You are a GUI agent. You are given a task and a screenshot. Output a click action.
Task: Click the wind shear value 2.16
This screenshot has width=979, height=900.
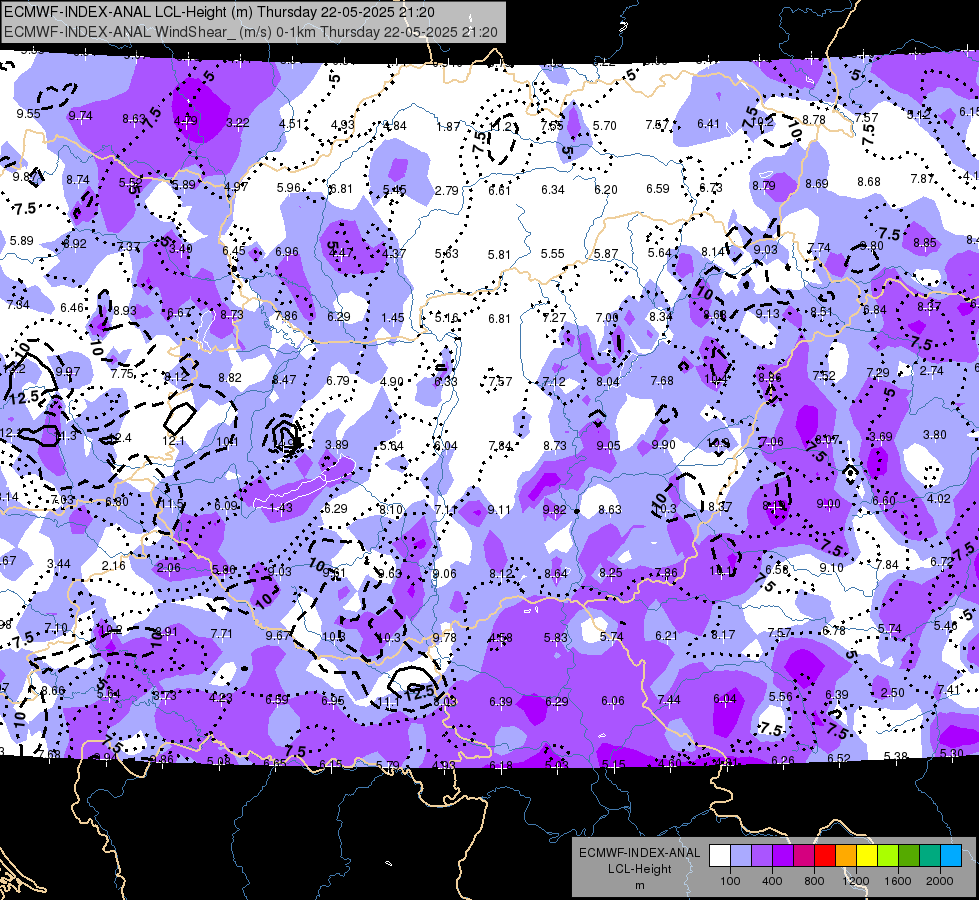[x=114, y=566]
